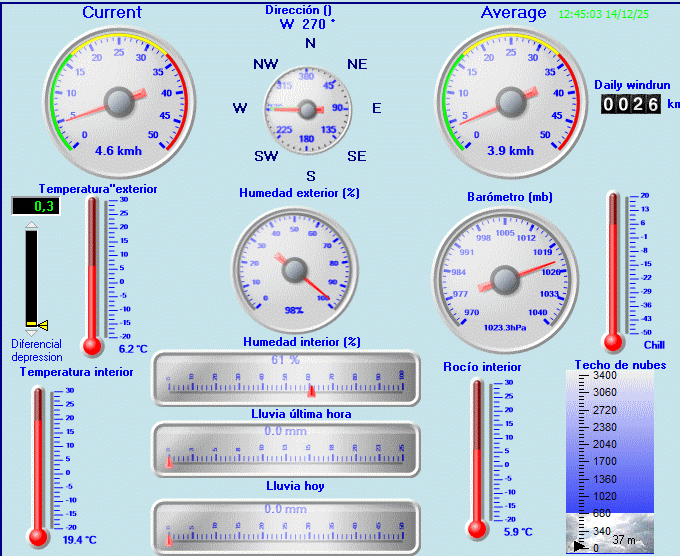The height and width of the screenshot is (556, 680).
Task: Click the Current wind speed gauge
Action: point(118,102)
